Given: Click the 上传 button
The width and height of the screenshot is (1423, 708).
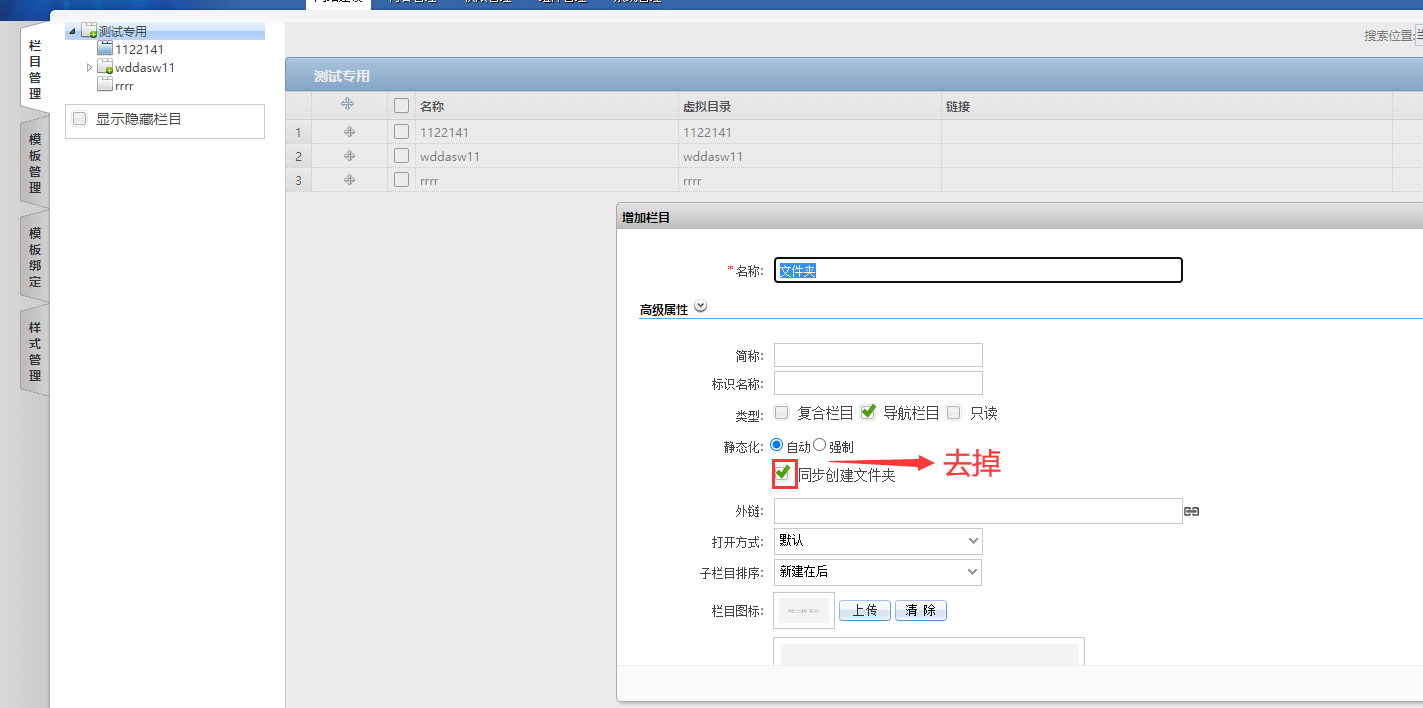Looking at the screenshot, I should pyautogui.click(x=864, y=610).
